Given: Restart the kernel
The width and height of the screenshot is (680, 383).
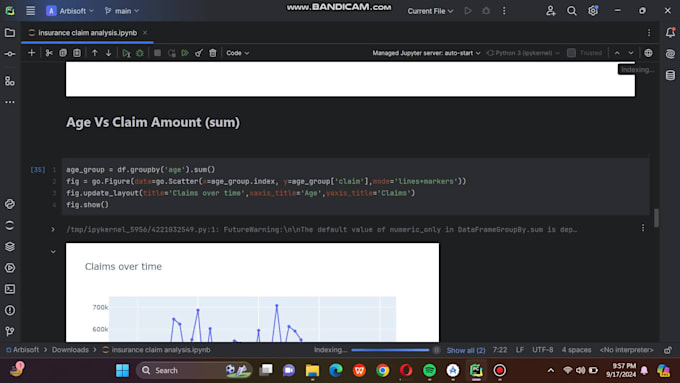Looking at the screenshot, I should click(172, 53).
